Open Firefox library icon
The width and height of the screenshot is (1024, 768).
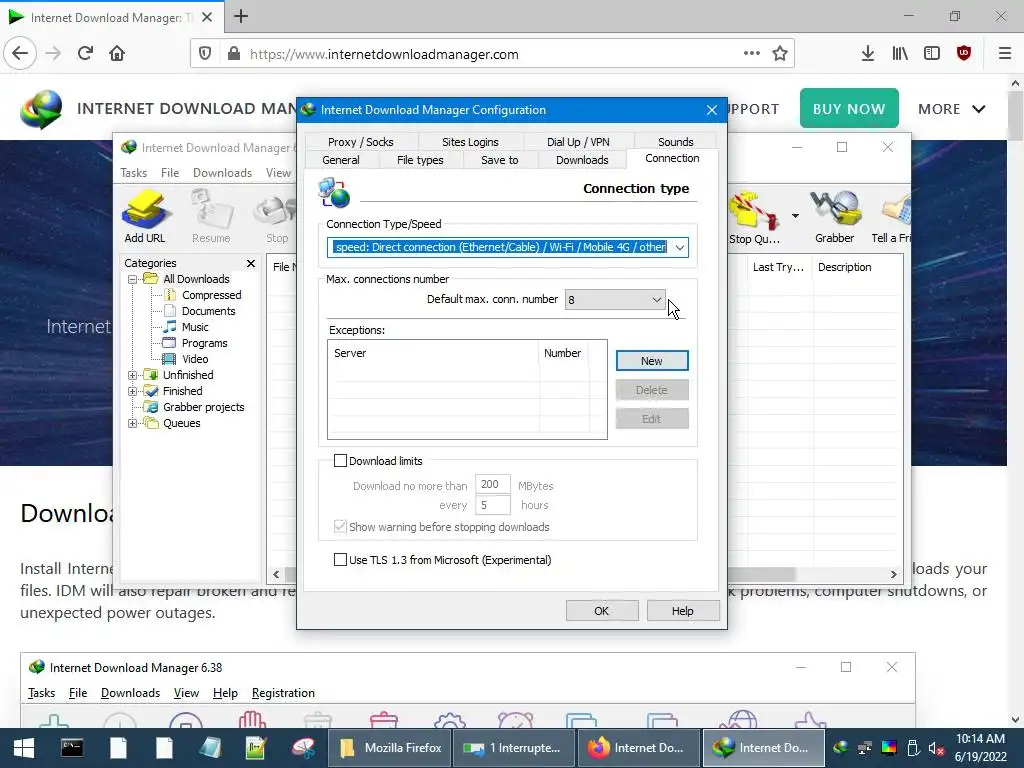pos(900,54)
